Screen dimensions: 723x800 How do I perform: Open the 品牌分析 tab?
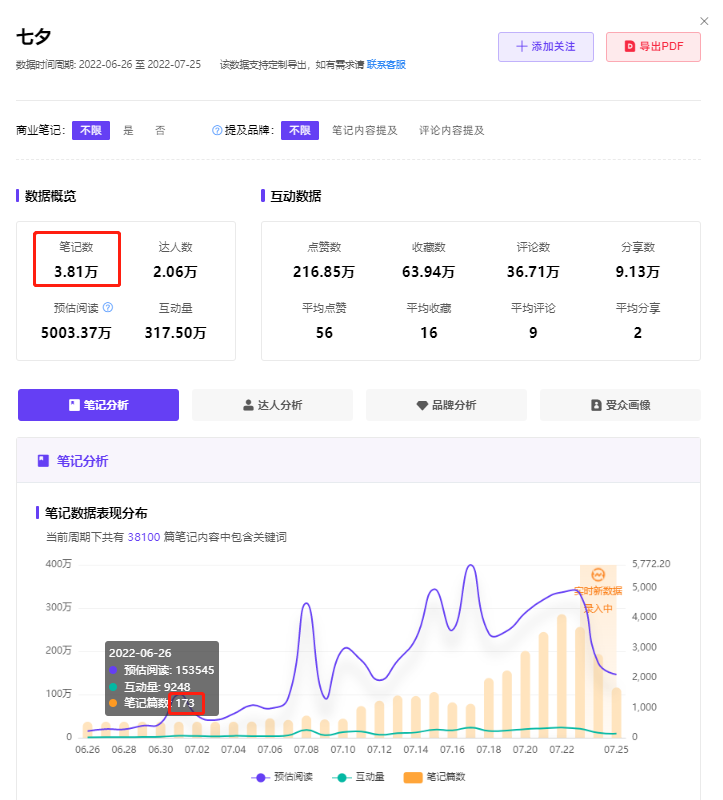(x=446, y=405)
